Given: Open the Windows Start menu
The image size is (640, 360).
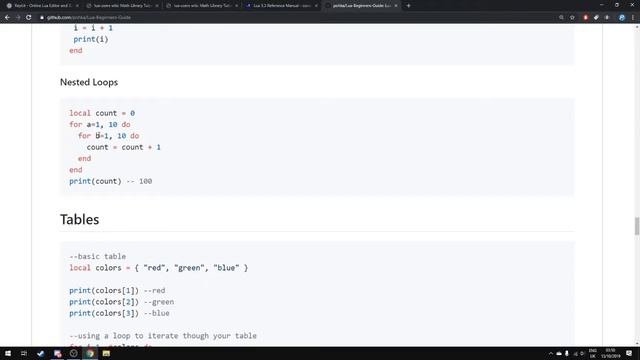Looking at the screenshot, I should click(8, 353).
